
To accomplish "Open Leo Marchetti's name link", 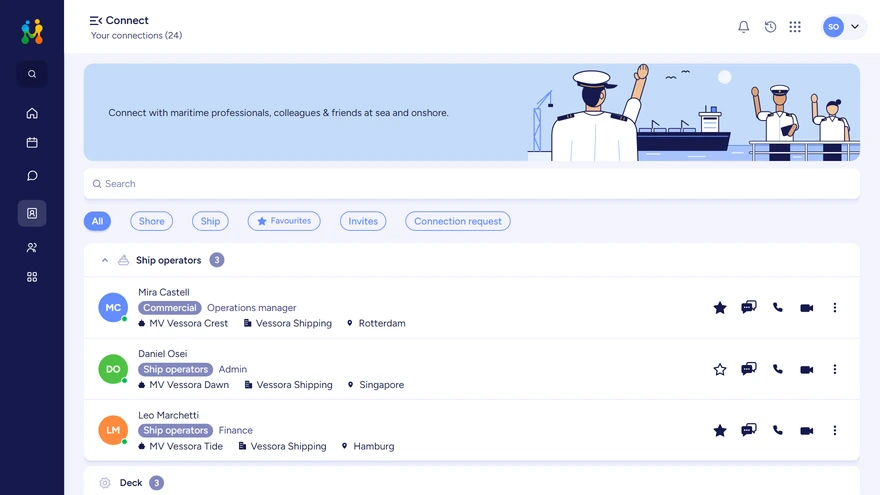I will pos(168,415).
